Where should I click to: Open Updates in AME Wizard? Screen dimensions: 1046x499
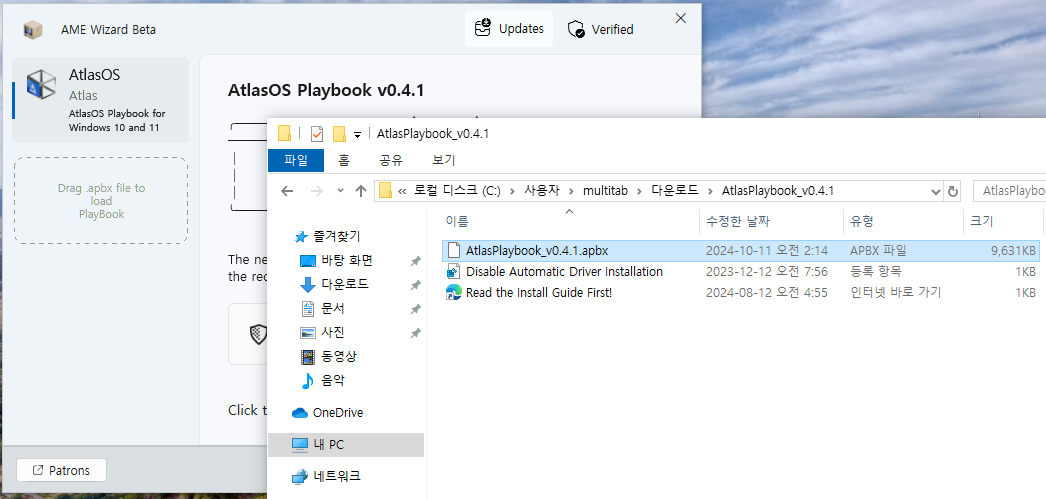(509, 29)
